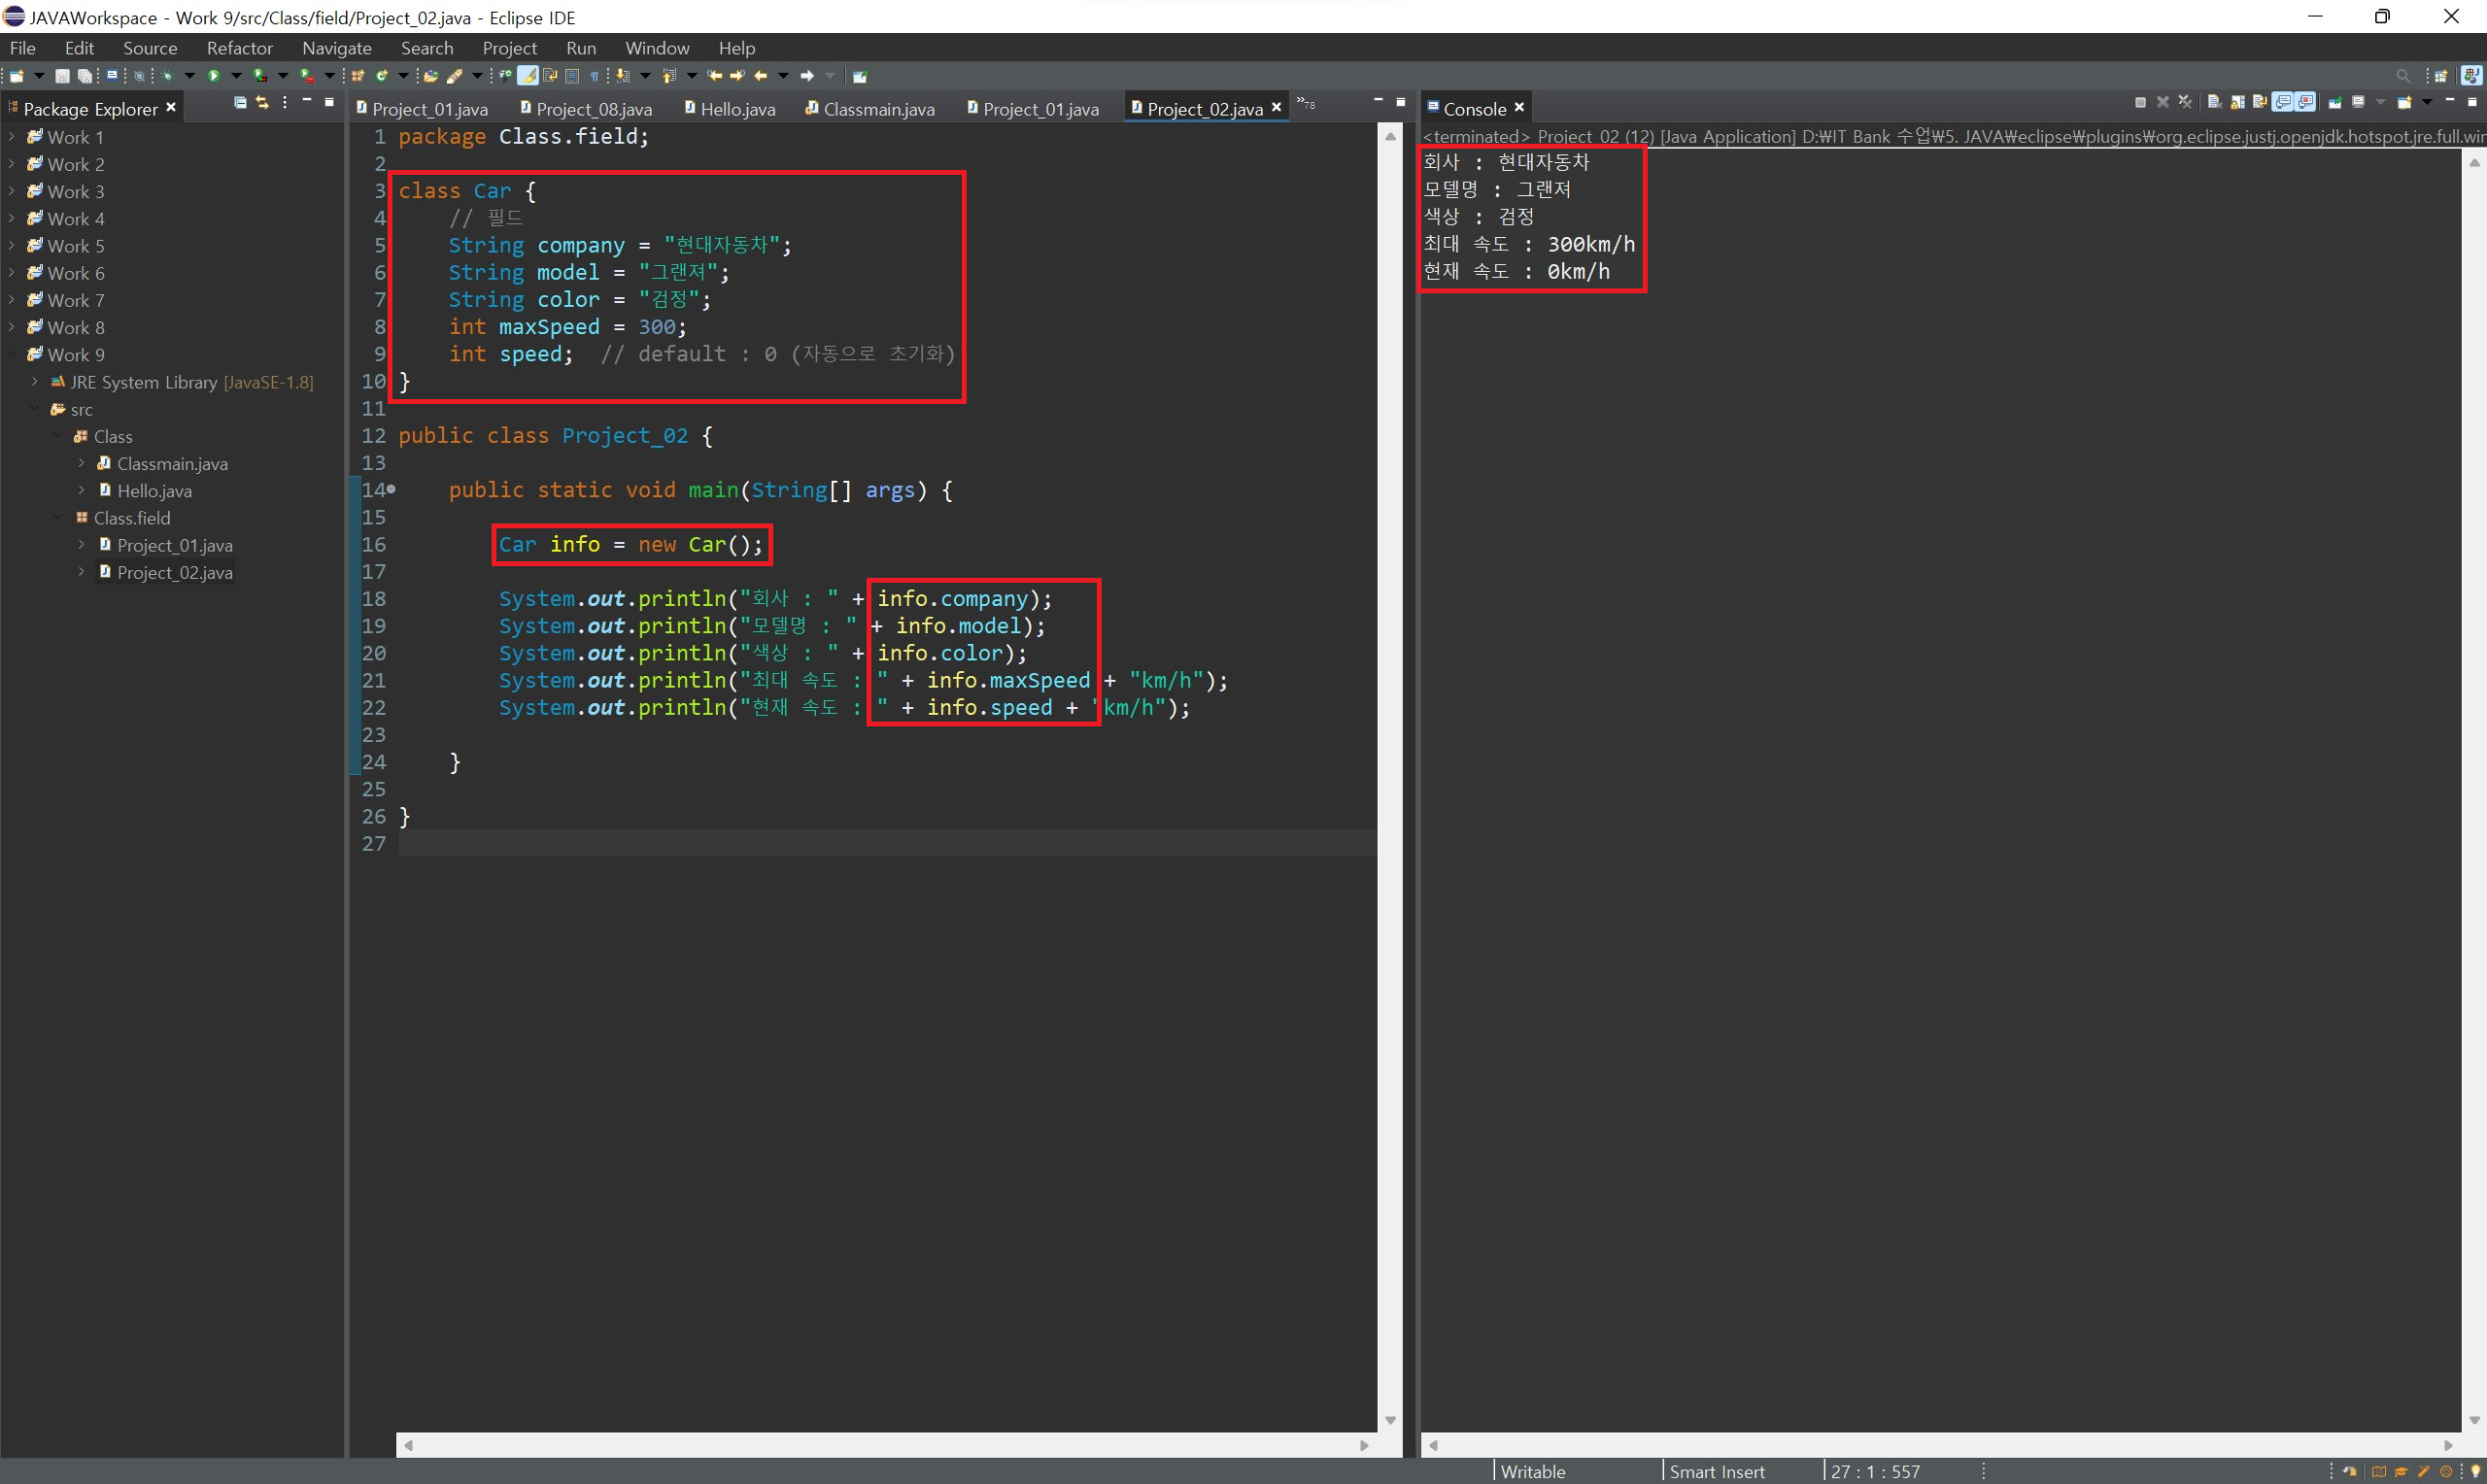This screenshot has width=2487, height=1484.
Task: Click the Save floppy disk icon
Action: [x=62, y=76]
